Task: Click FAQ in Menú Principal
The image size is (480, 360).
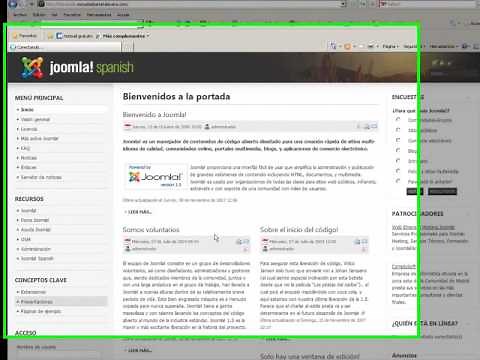Action: tap(25, 148)
